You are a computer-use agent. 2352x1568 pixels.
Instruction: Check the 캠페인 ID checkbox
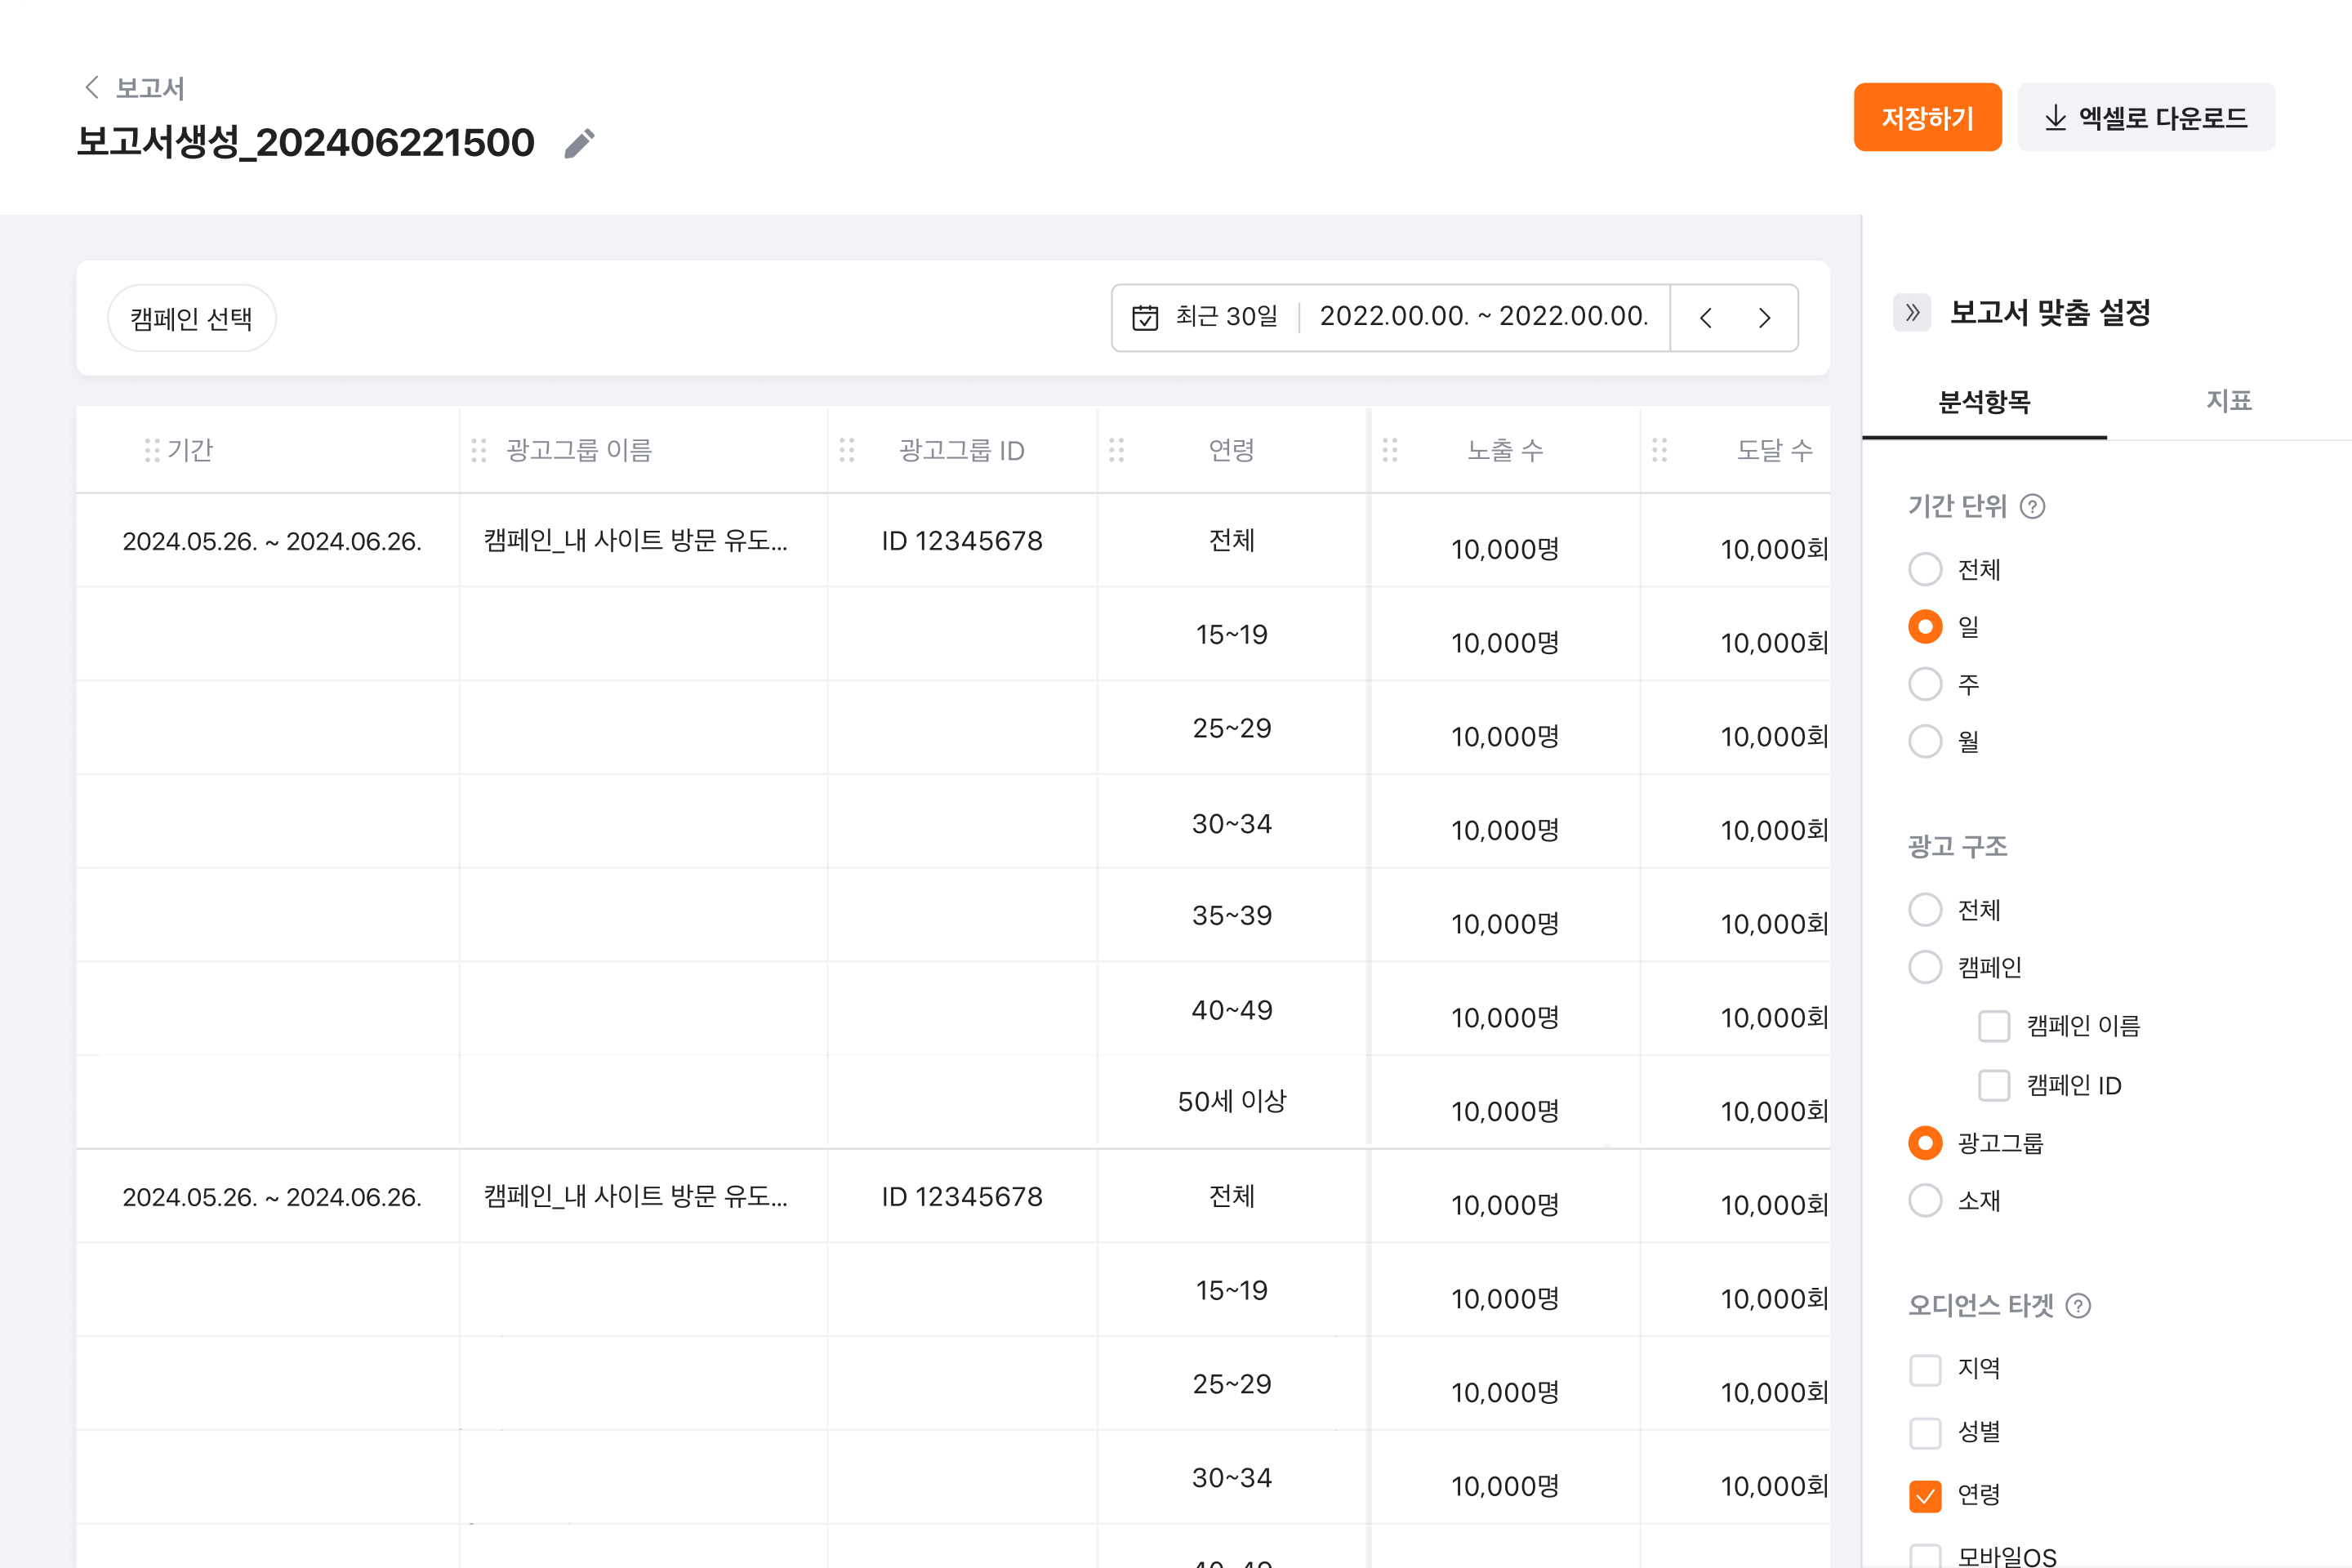coord(1994,1086)
